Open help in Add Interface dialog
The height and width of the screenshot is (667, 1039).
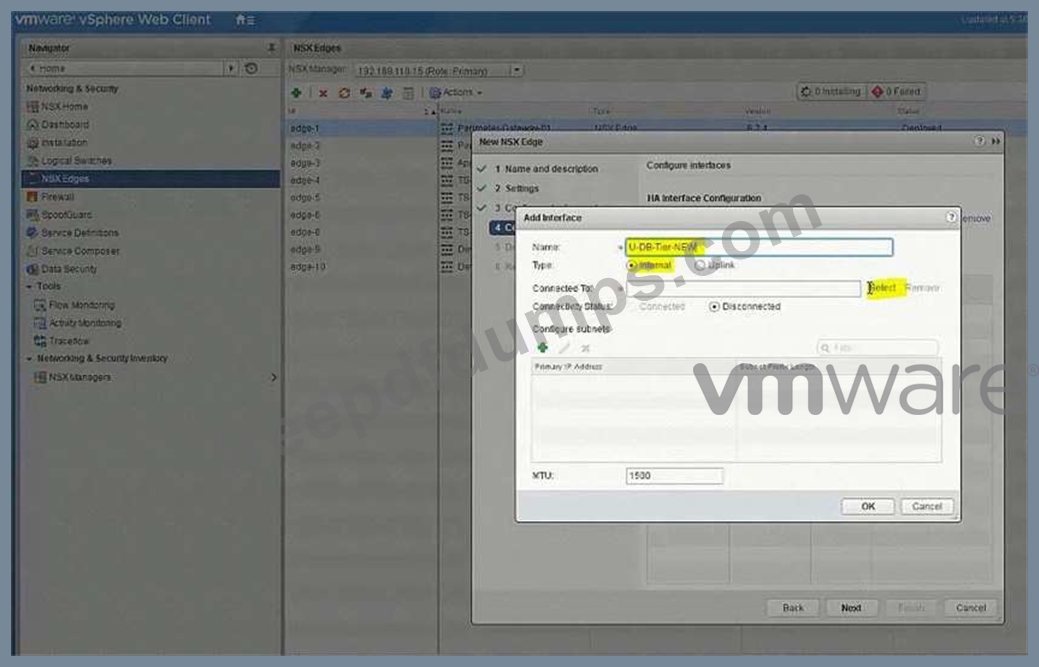[951, 217]
